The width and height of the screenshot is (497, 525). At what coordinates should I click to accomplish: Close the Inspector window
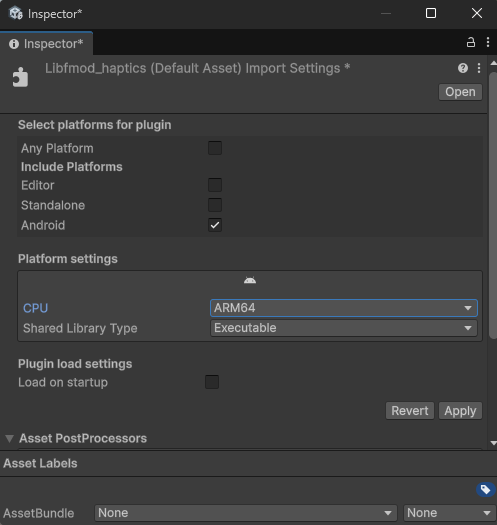[x=477, y=13]
